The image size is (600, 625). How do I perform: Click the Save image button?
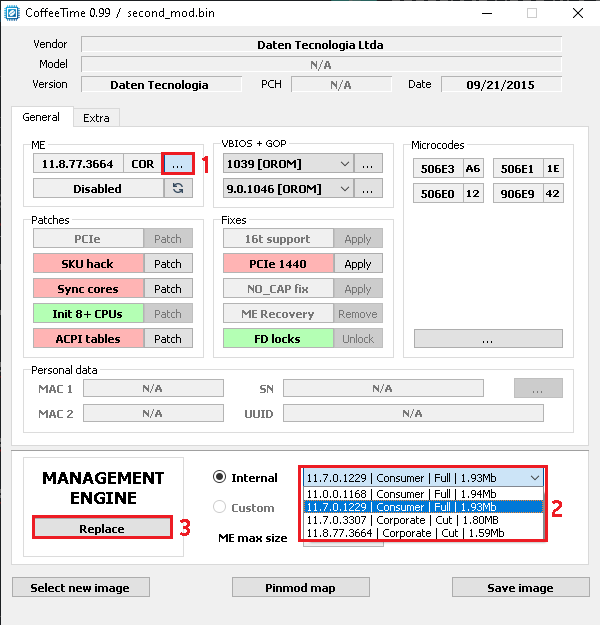tap(519, 587)
